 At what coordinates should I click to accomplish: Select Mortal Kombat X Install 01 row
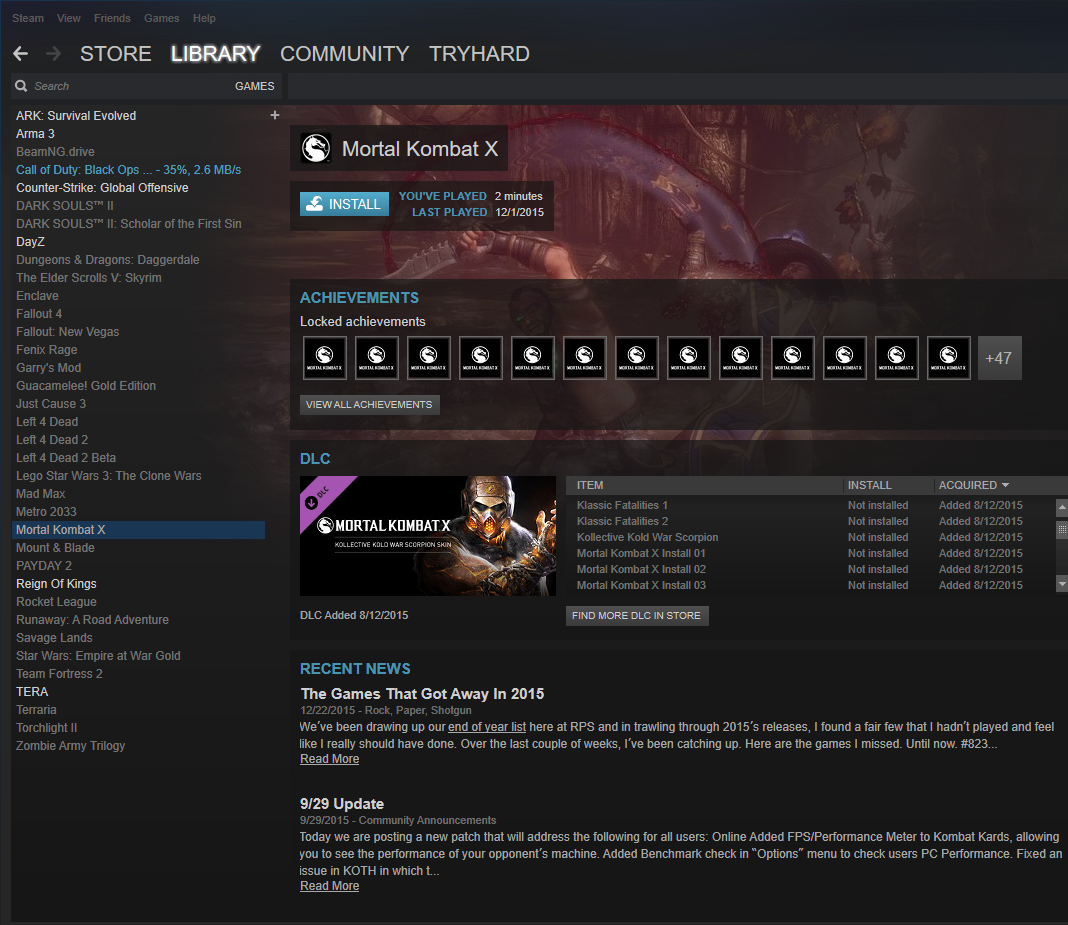[x=810, y=553]
